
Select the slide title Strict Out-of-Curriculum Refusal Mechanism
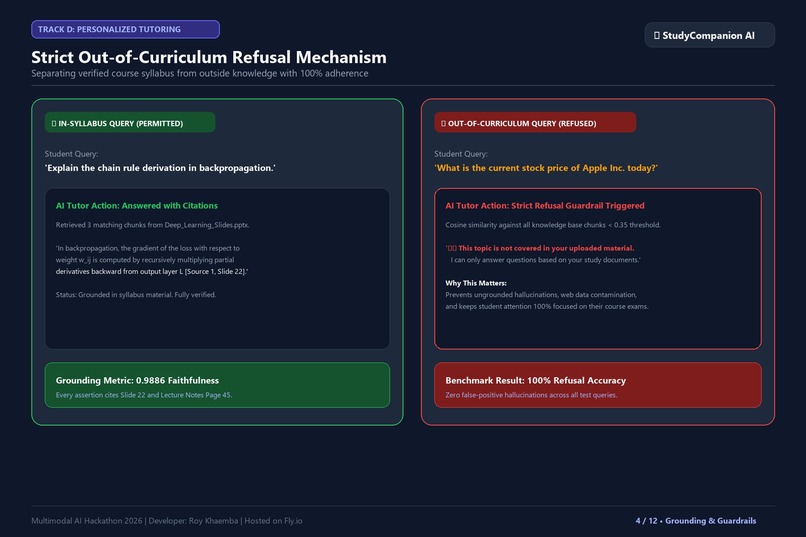[209, 57]
